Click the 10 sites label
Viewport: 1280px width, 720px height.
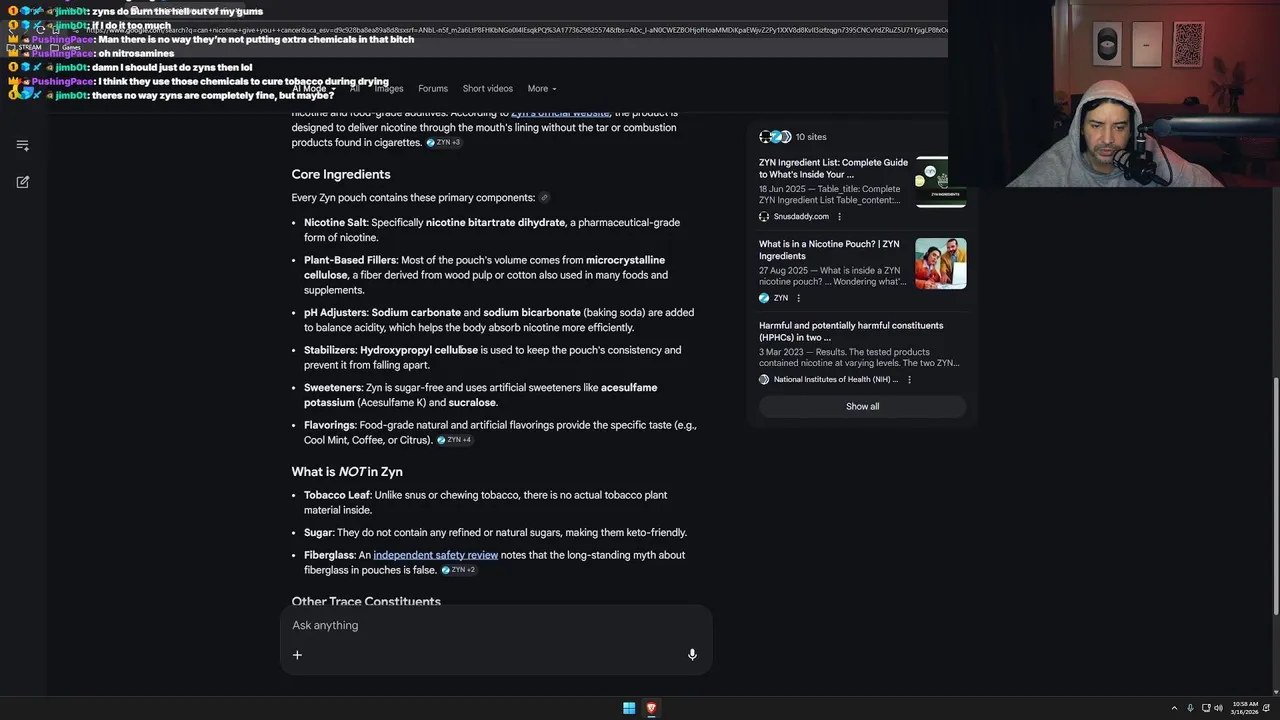[811, 137]
